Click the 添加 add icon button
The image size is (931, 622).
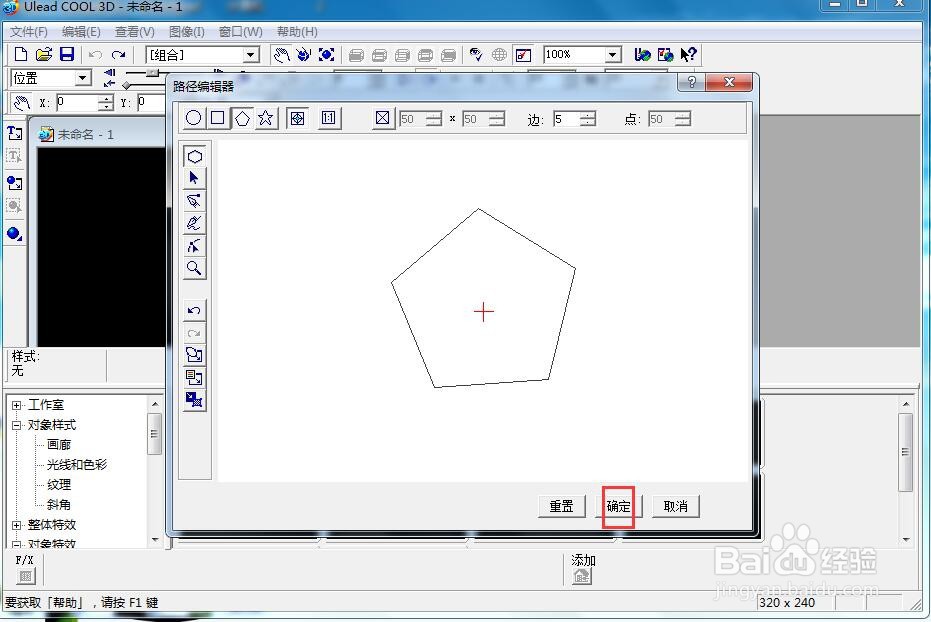tap(582, 576)
